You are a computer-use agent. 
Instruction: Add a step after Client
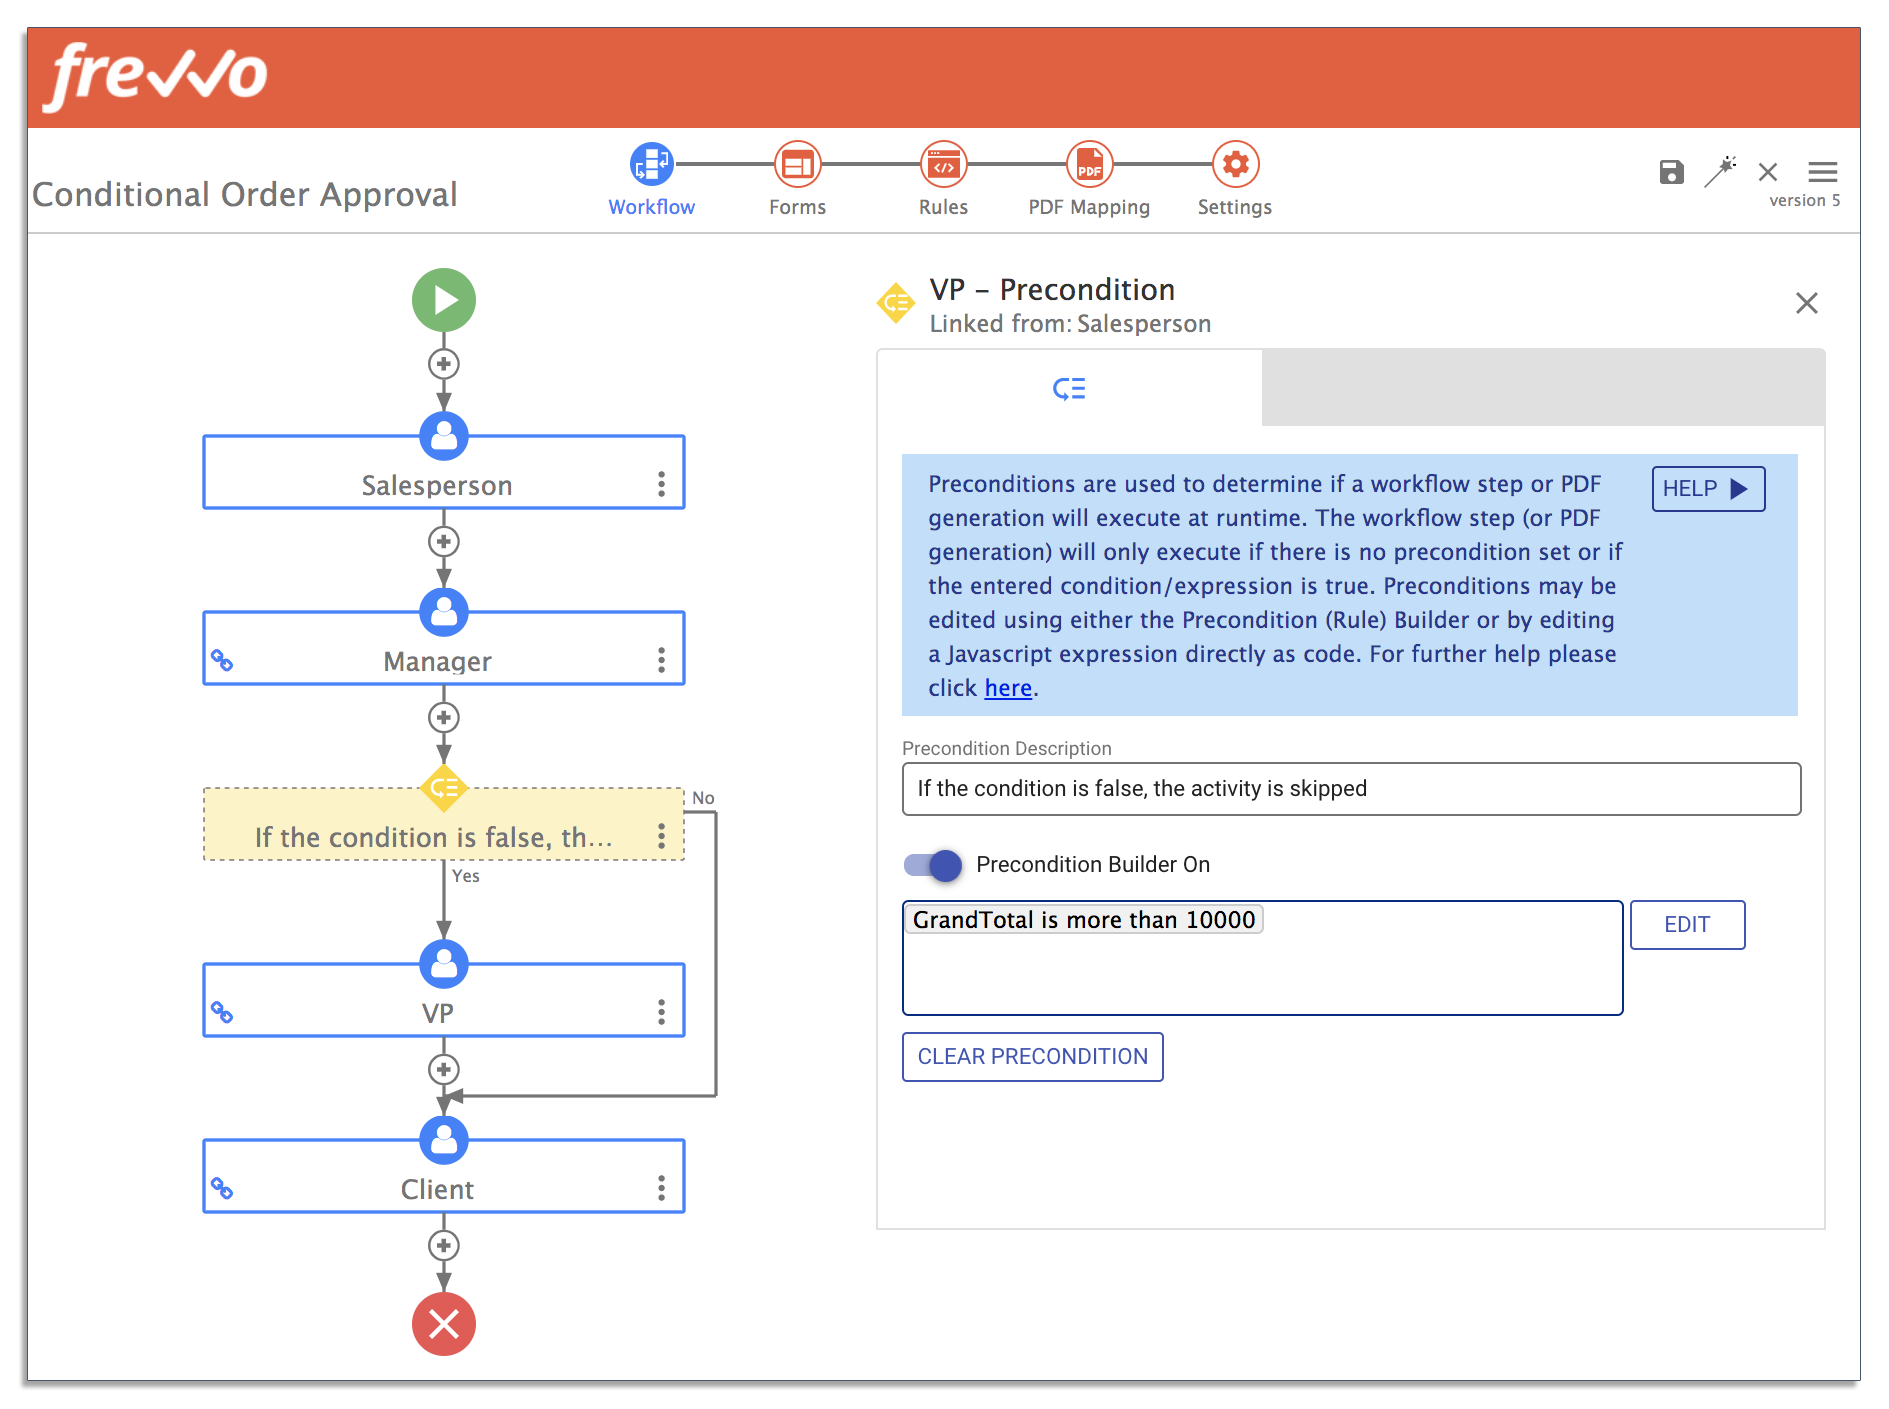[x=444, y=1246]
